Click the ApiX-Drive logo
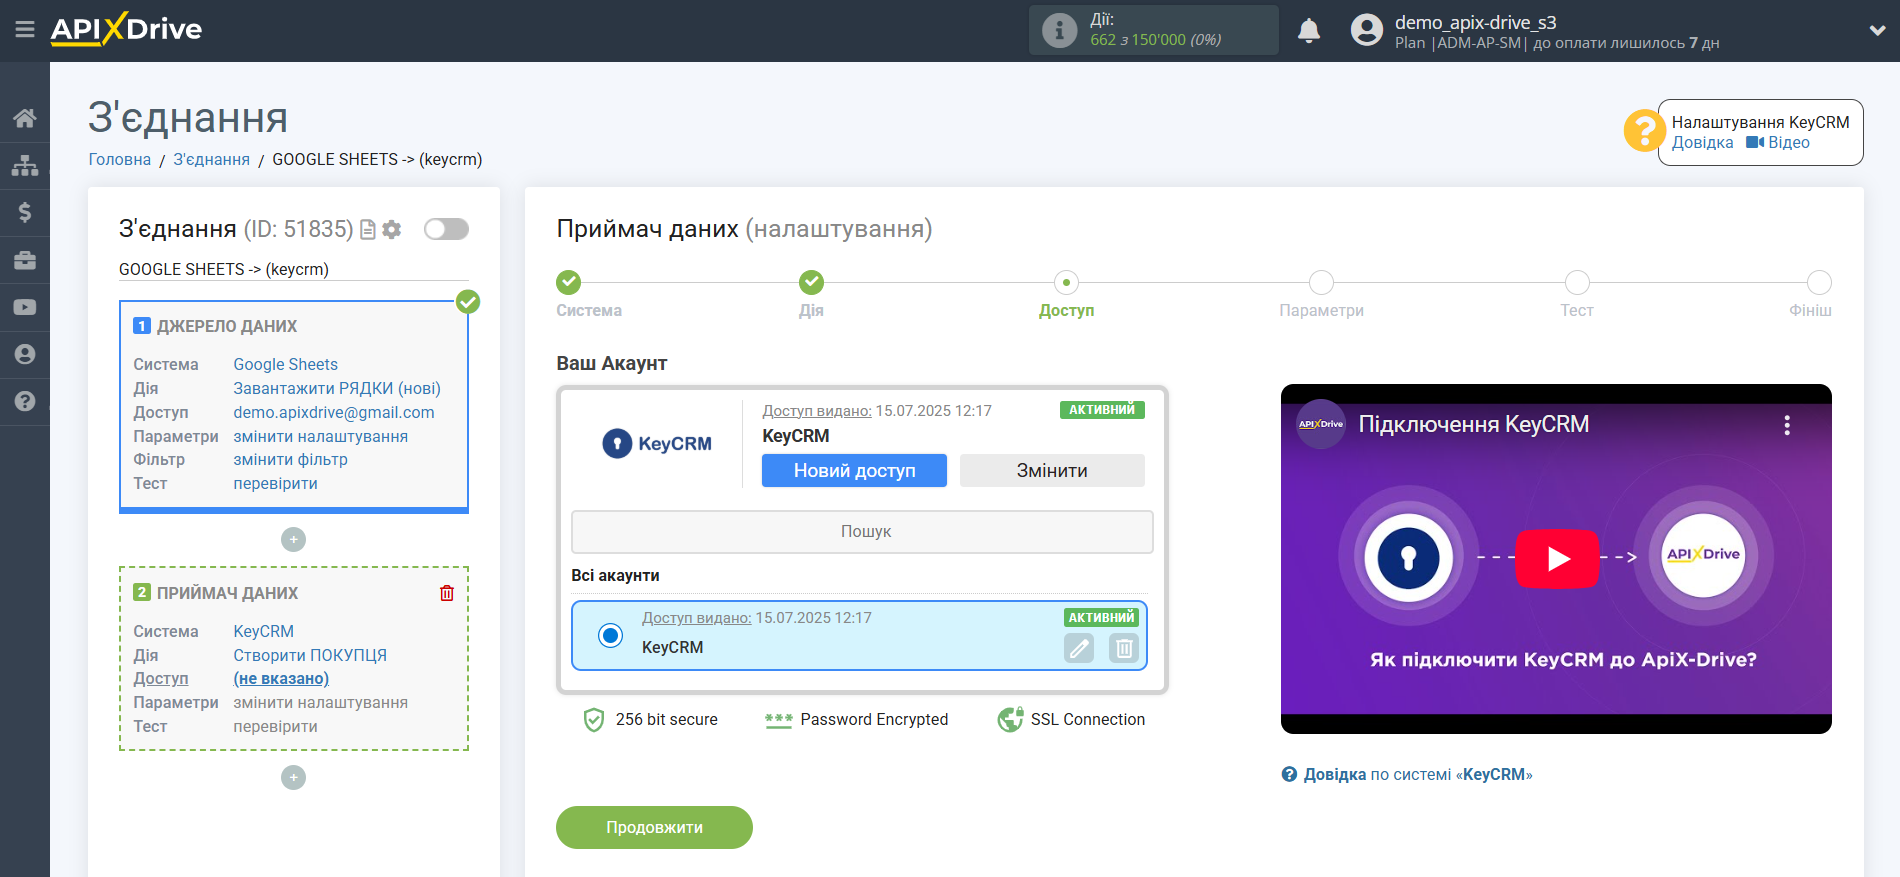This screenshot has width=1900, height=877. pyautogui.click(x=126, y=29)
